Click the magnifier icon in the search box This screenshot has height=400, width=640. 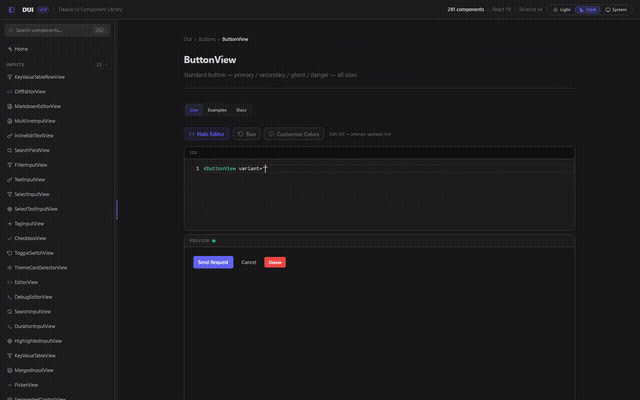tap(11, 30)
